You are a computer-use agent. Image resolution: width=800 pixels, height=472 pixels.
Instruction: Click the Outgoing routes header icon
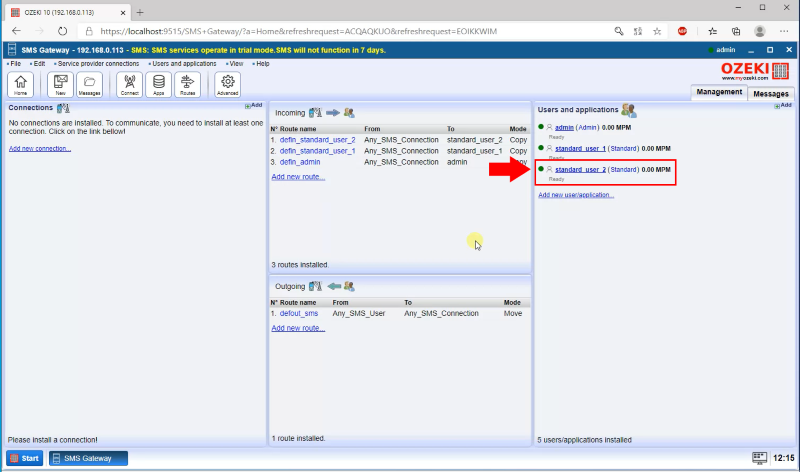click(x=332, y=286)
